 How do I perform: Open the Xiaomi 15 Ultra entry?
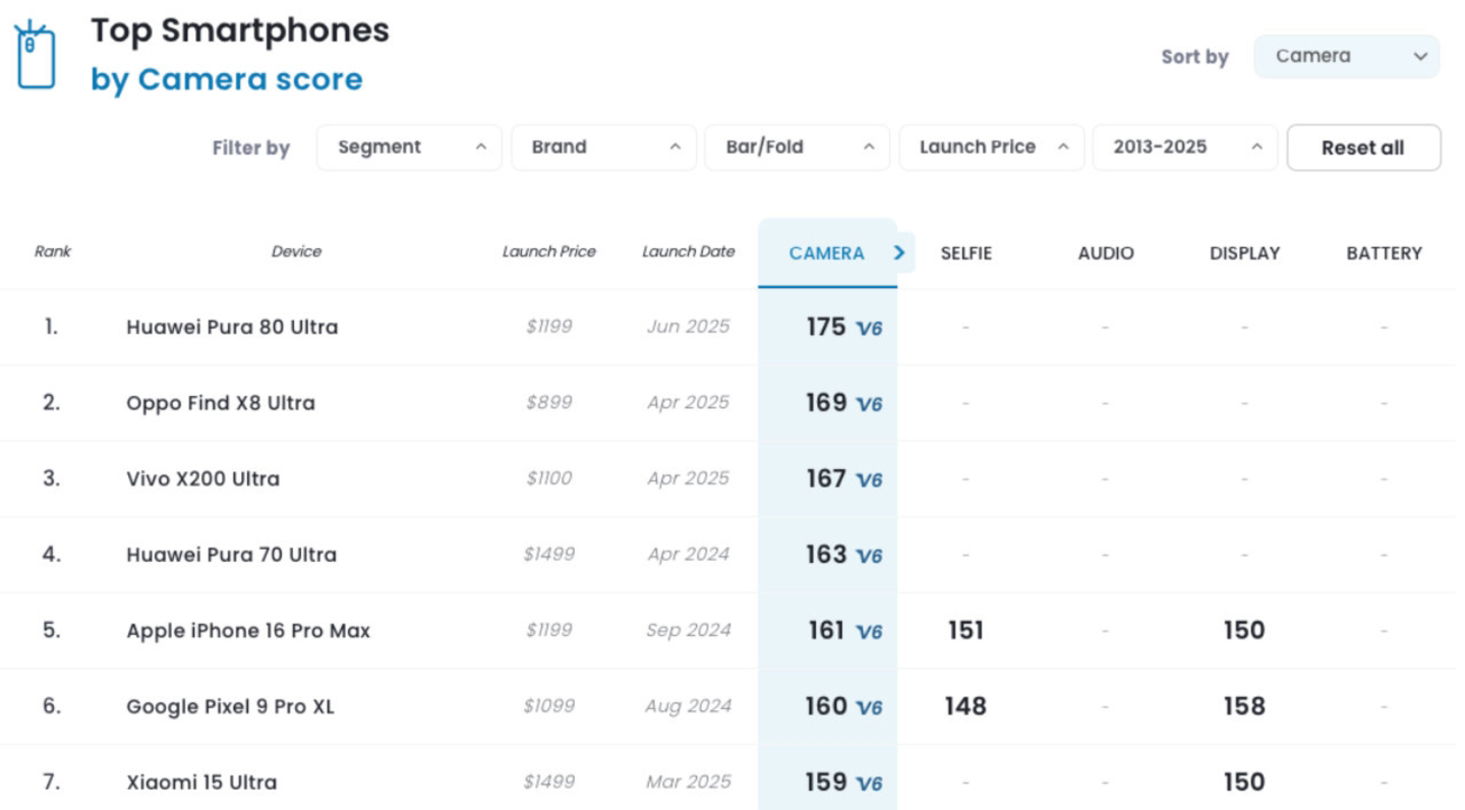(201, 782)
